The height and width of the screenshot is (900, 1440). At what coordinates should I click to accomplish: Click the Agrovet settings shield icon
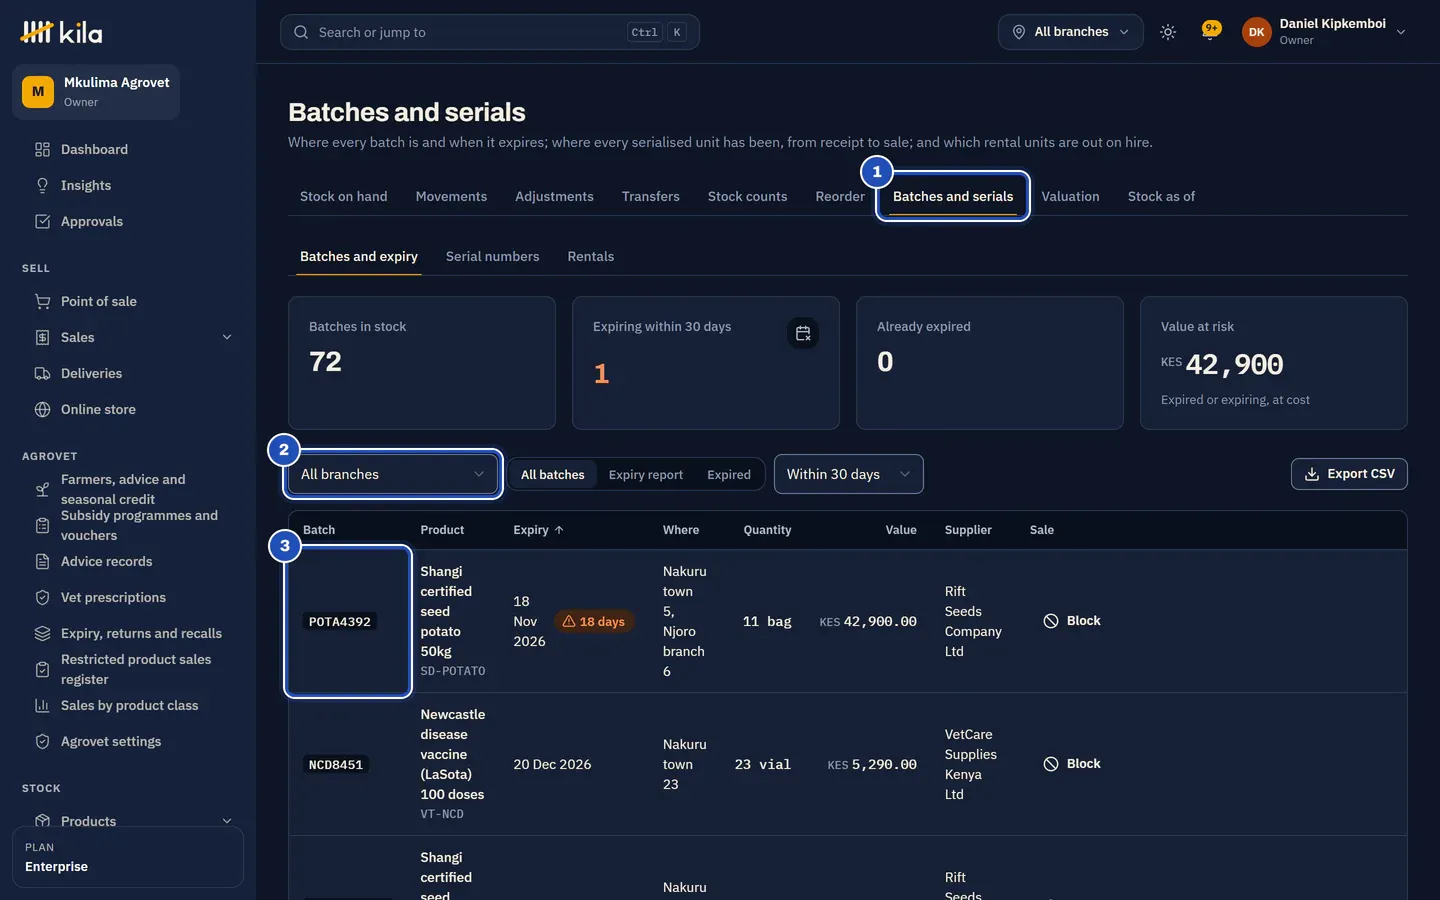42,742
